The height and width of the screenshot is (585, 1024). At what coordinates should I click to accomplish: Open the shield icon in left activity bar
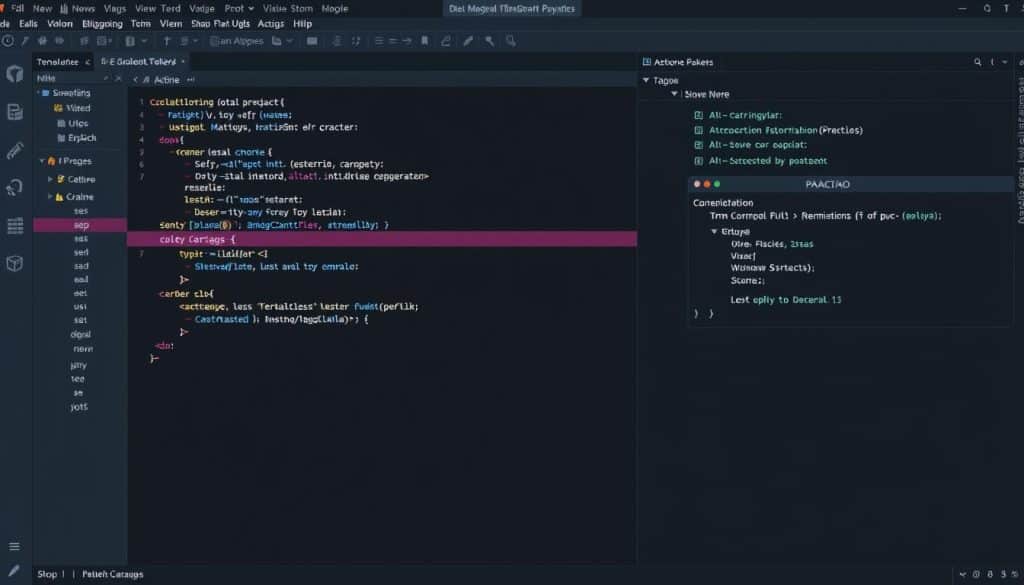pos(14,73)
